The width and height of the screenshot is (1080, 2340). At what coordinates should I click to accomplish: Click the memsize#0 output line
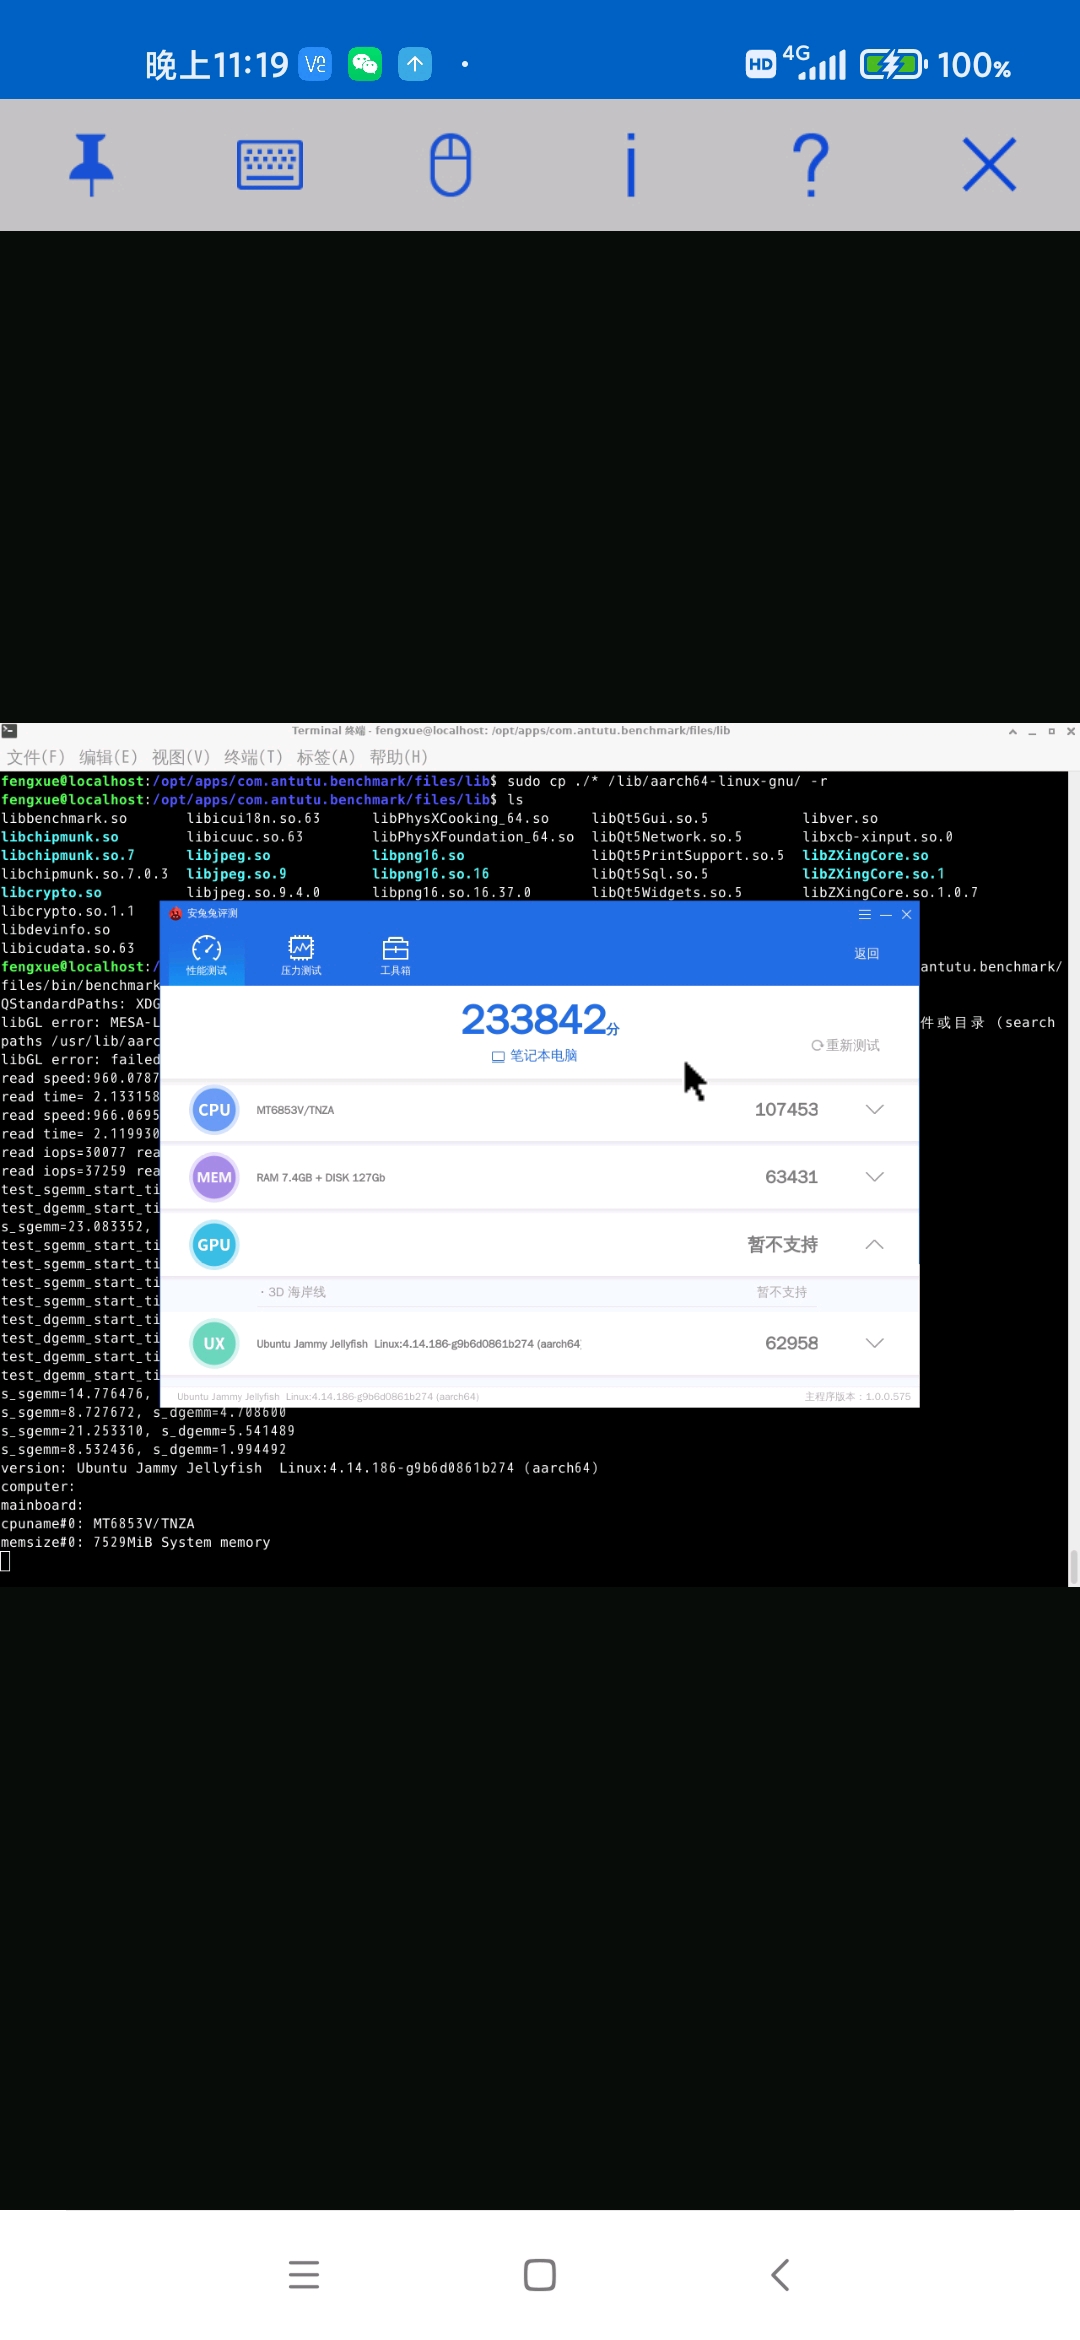click(136, 1543)
